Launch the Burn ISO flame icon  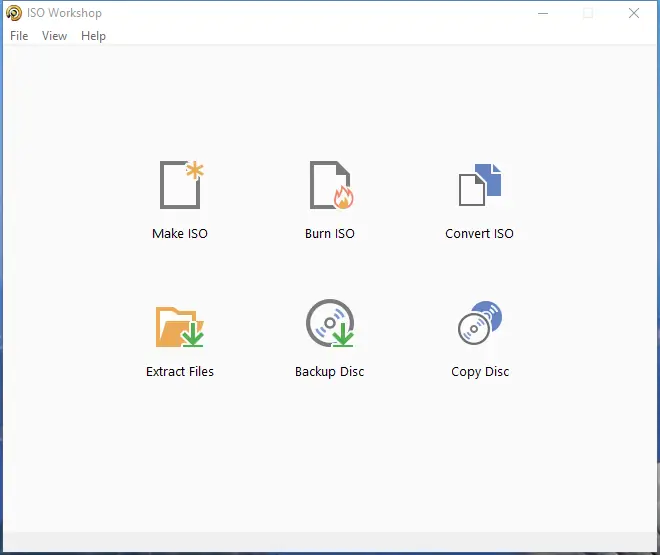click(331, 185)
